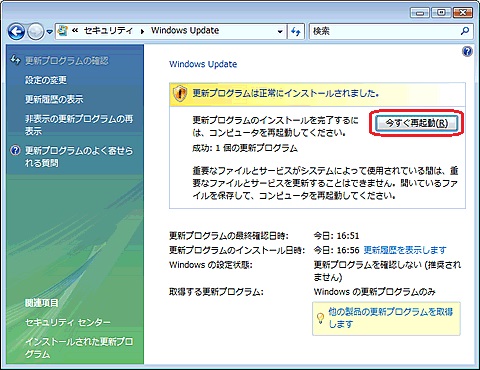Viewport: 480px width, 370px height.
Task: Click the question mark icon beside FAQ link
Action: (15, 150)
